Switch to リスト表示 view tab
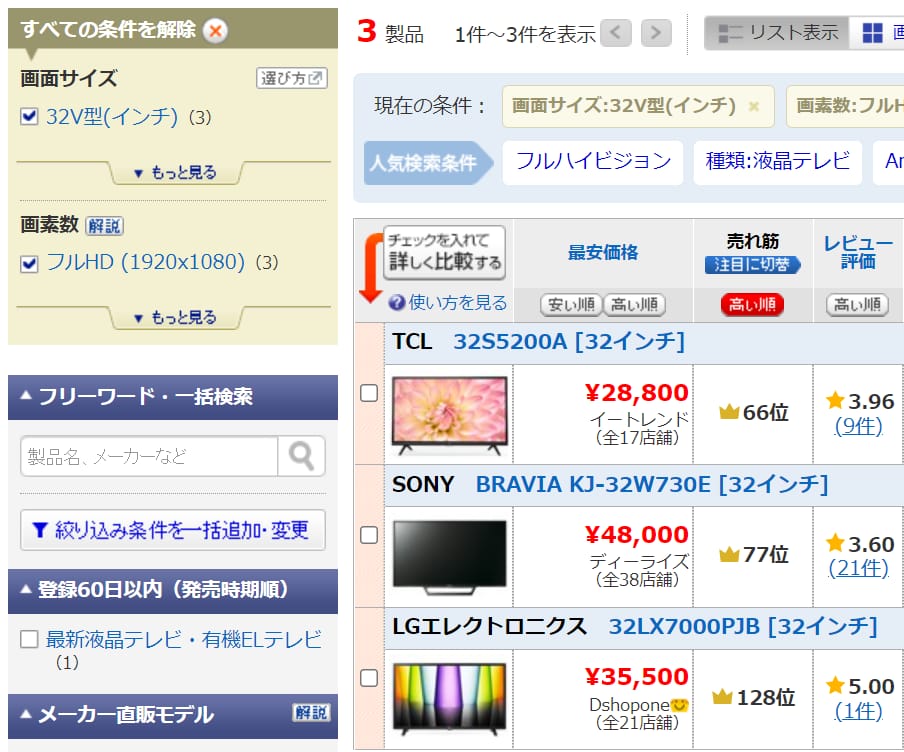 tap(777, 33)
